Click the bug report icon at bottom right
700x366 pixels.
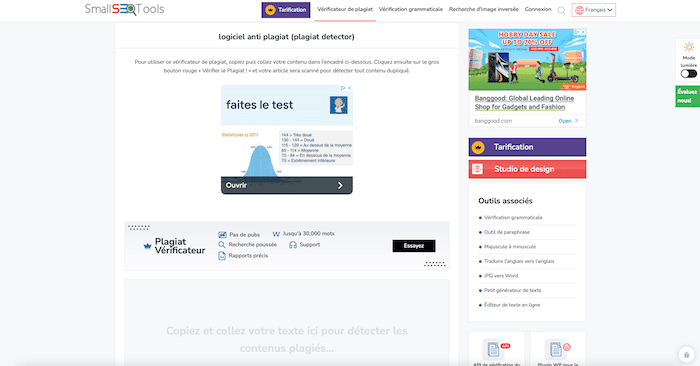point(686,355)
